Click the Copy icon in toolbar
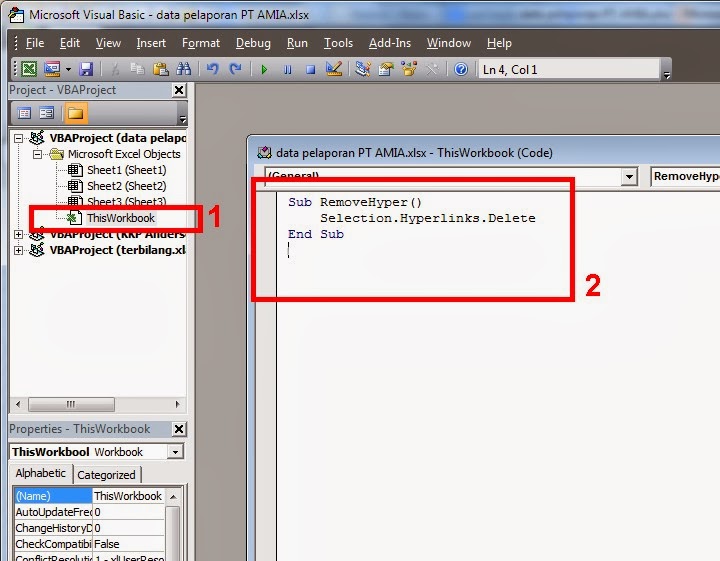 click(x=137, y=69)
